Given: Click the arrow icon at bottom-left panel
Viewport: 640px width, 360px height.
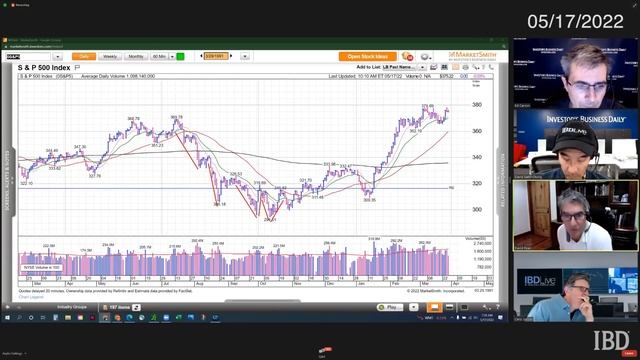Looking at the screenshot, I should tap(7, 307).
